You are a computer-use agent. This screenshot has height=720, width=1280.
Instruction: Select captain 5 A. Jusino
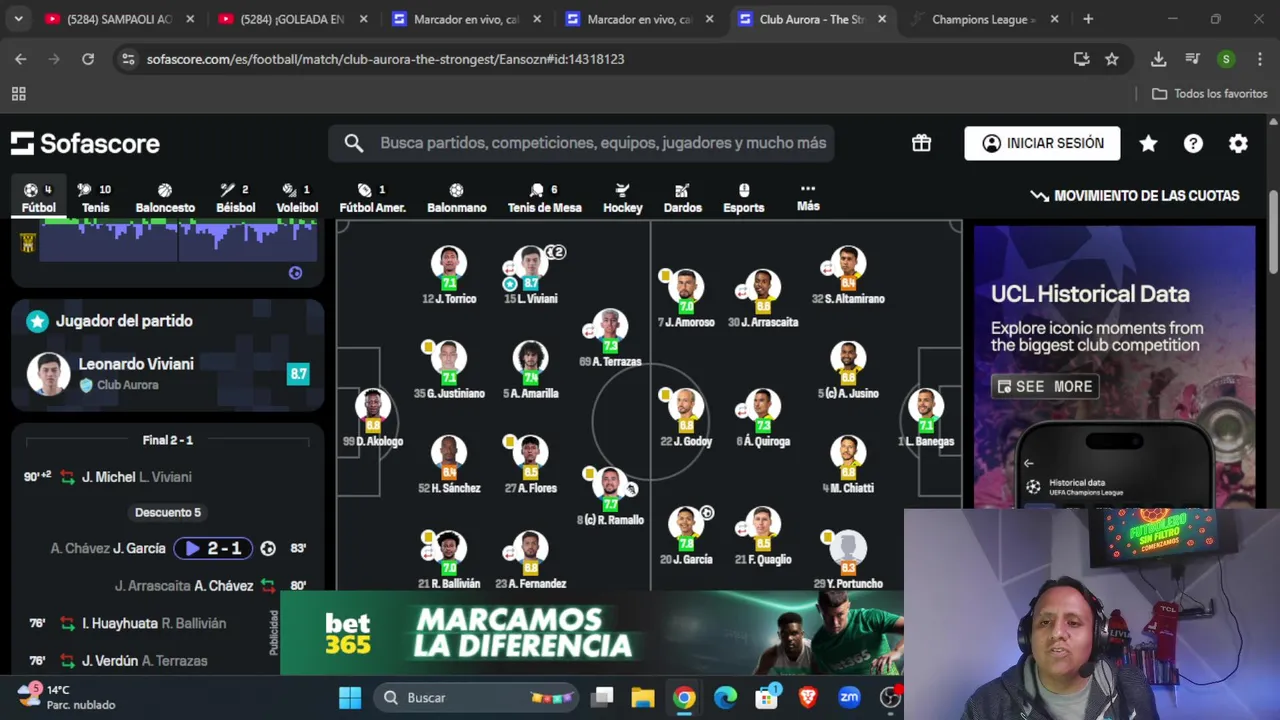tap(848, 370)
